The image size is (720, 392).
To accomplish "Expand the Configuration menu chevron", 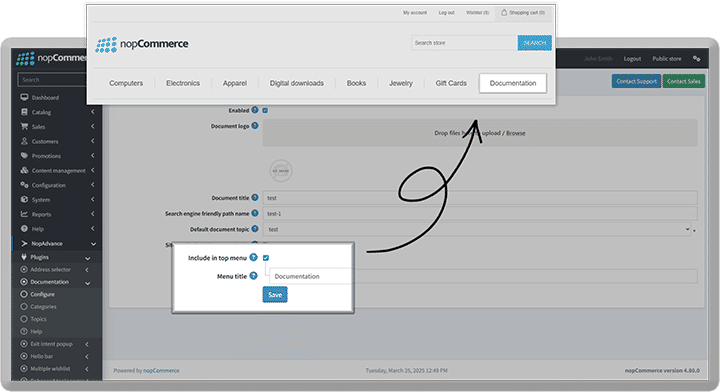I will click(93, 185).
